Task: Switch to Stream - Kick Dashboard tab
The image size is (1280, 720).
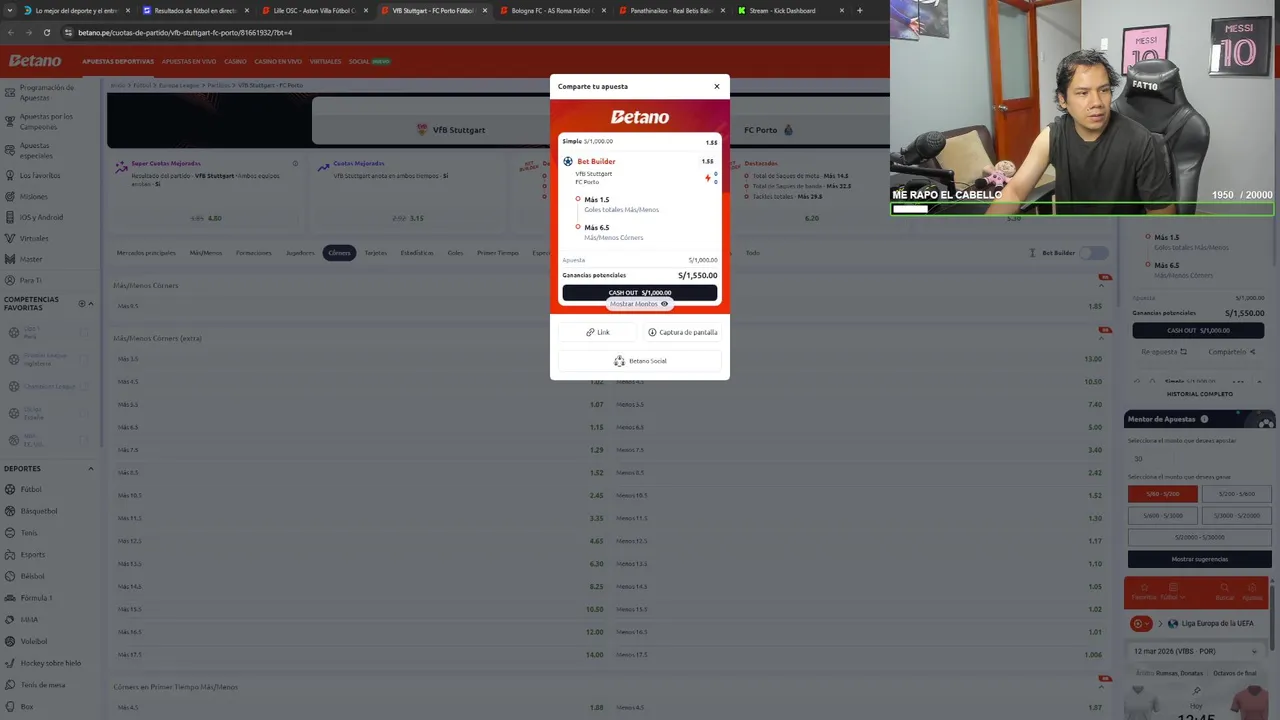Action: [x=790, y=11]
